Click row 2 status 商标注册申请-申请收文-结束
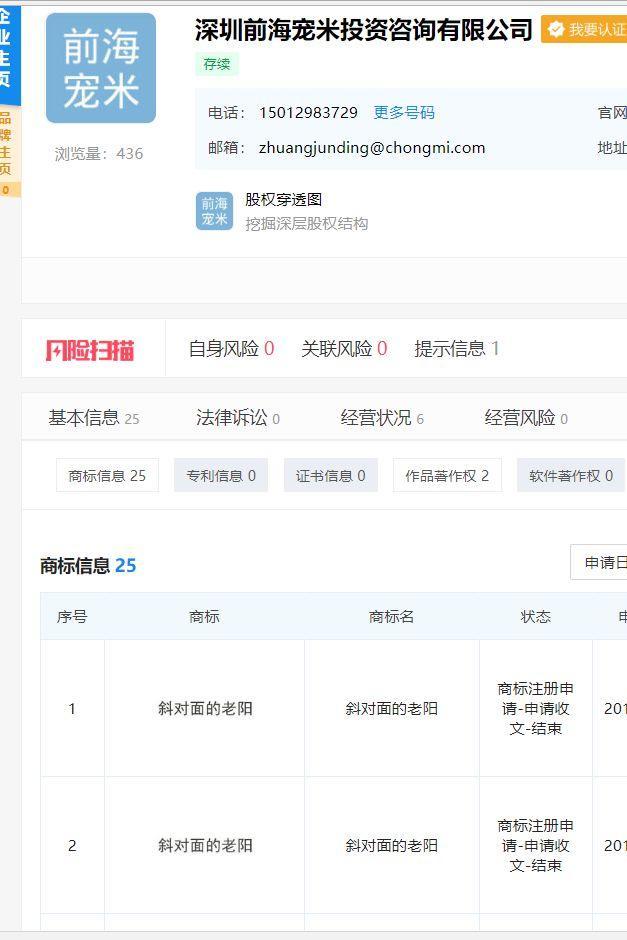Viewport: 627px width, 940px height. [536, 845]
